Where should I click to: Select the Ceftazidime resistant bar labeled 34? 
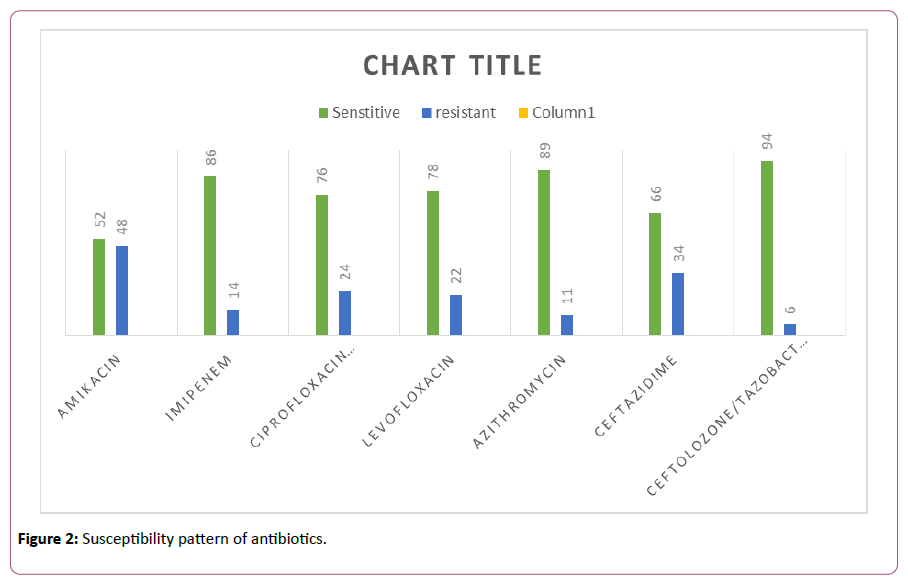pyautogui.click(x=678, y=304)
